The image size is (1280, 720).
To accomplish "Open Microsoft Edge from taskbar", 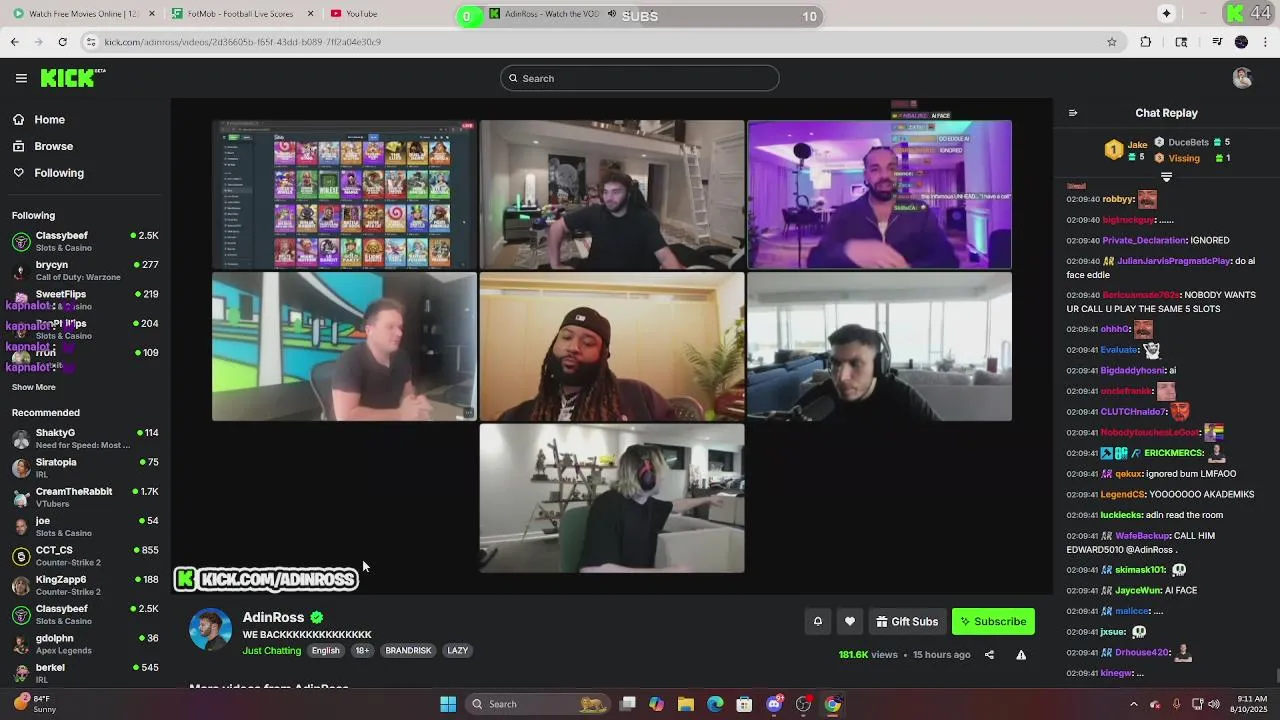I will [715, 704].
